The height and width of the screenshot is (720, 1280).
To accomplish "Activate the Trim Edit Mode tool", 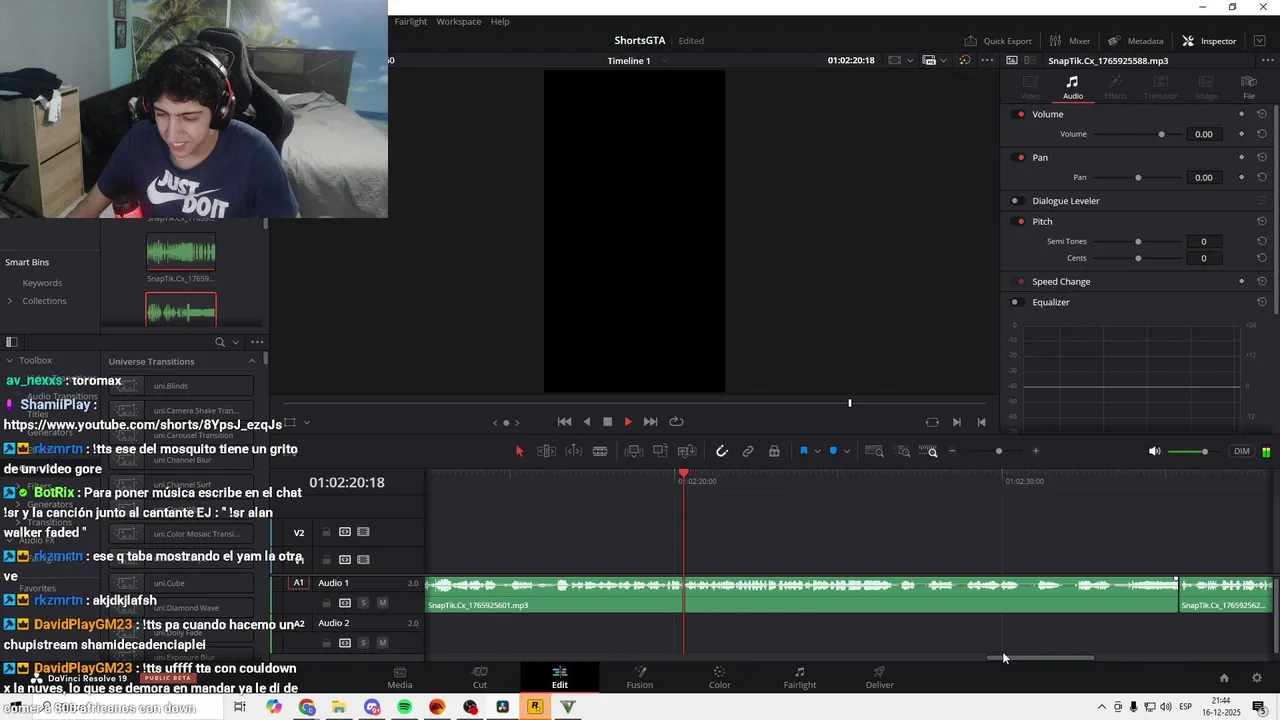I will [x=546, y=452].
